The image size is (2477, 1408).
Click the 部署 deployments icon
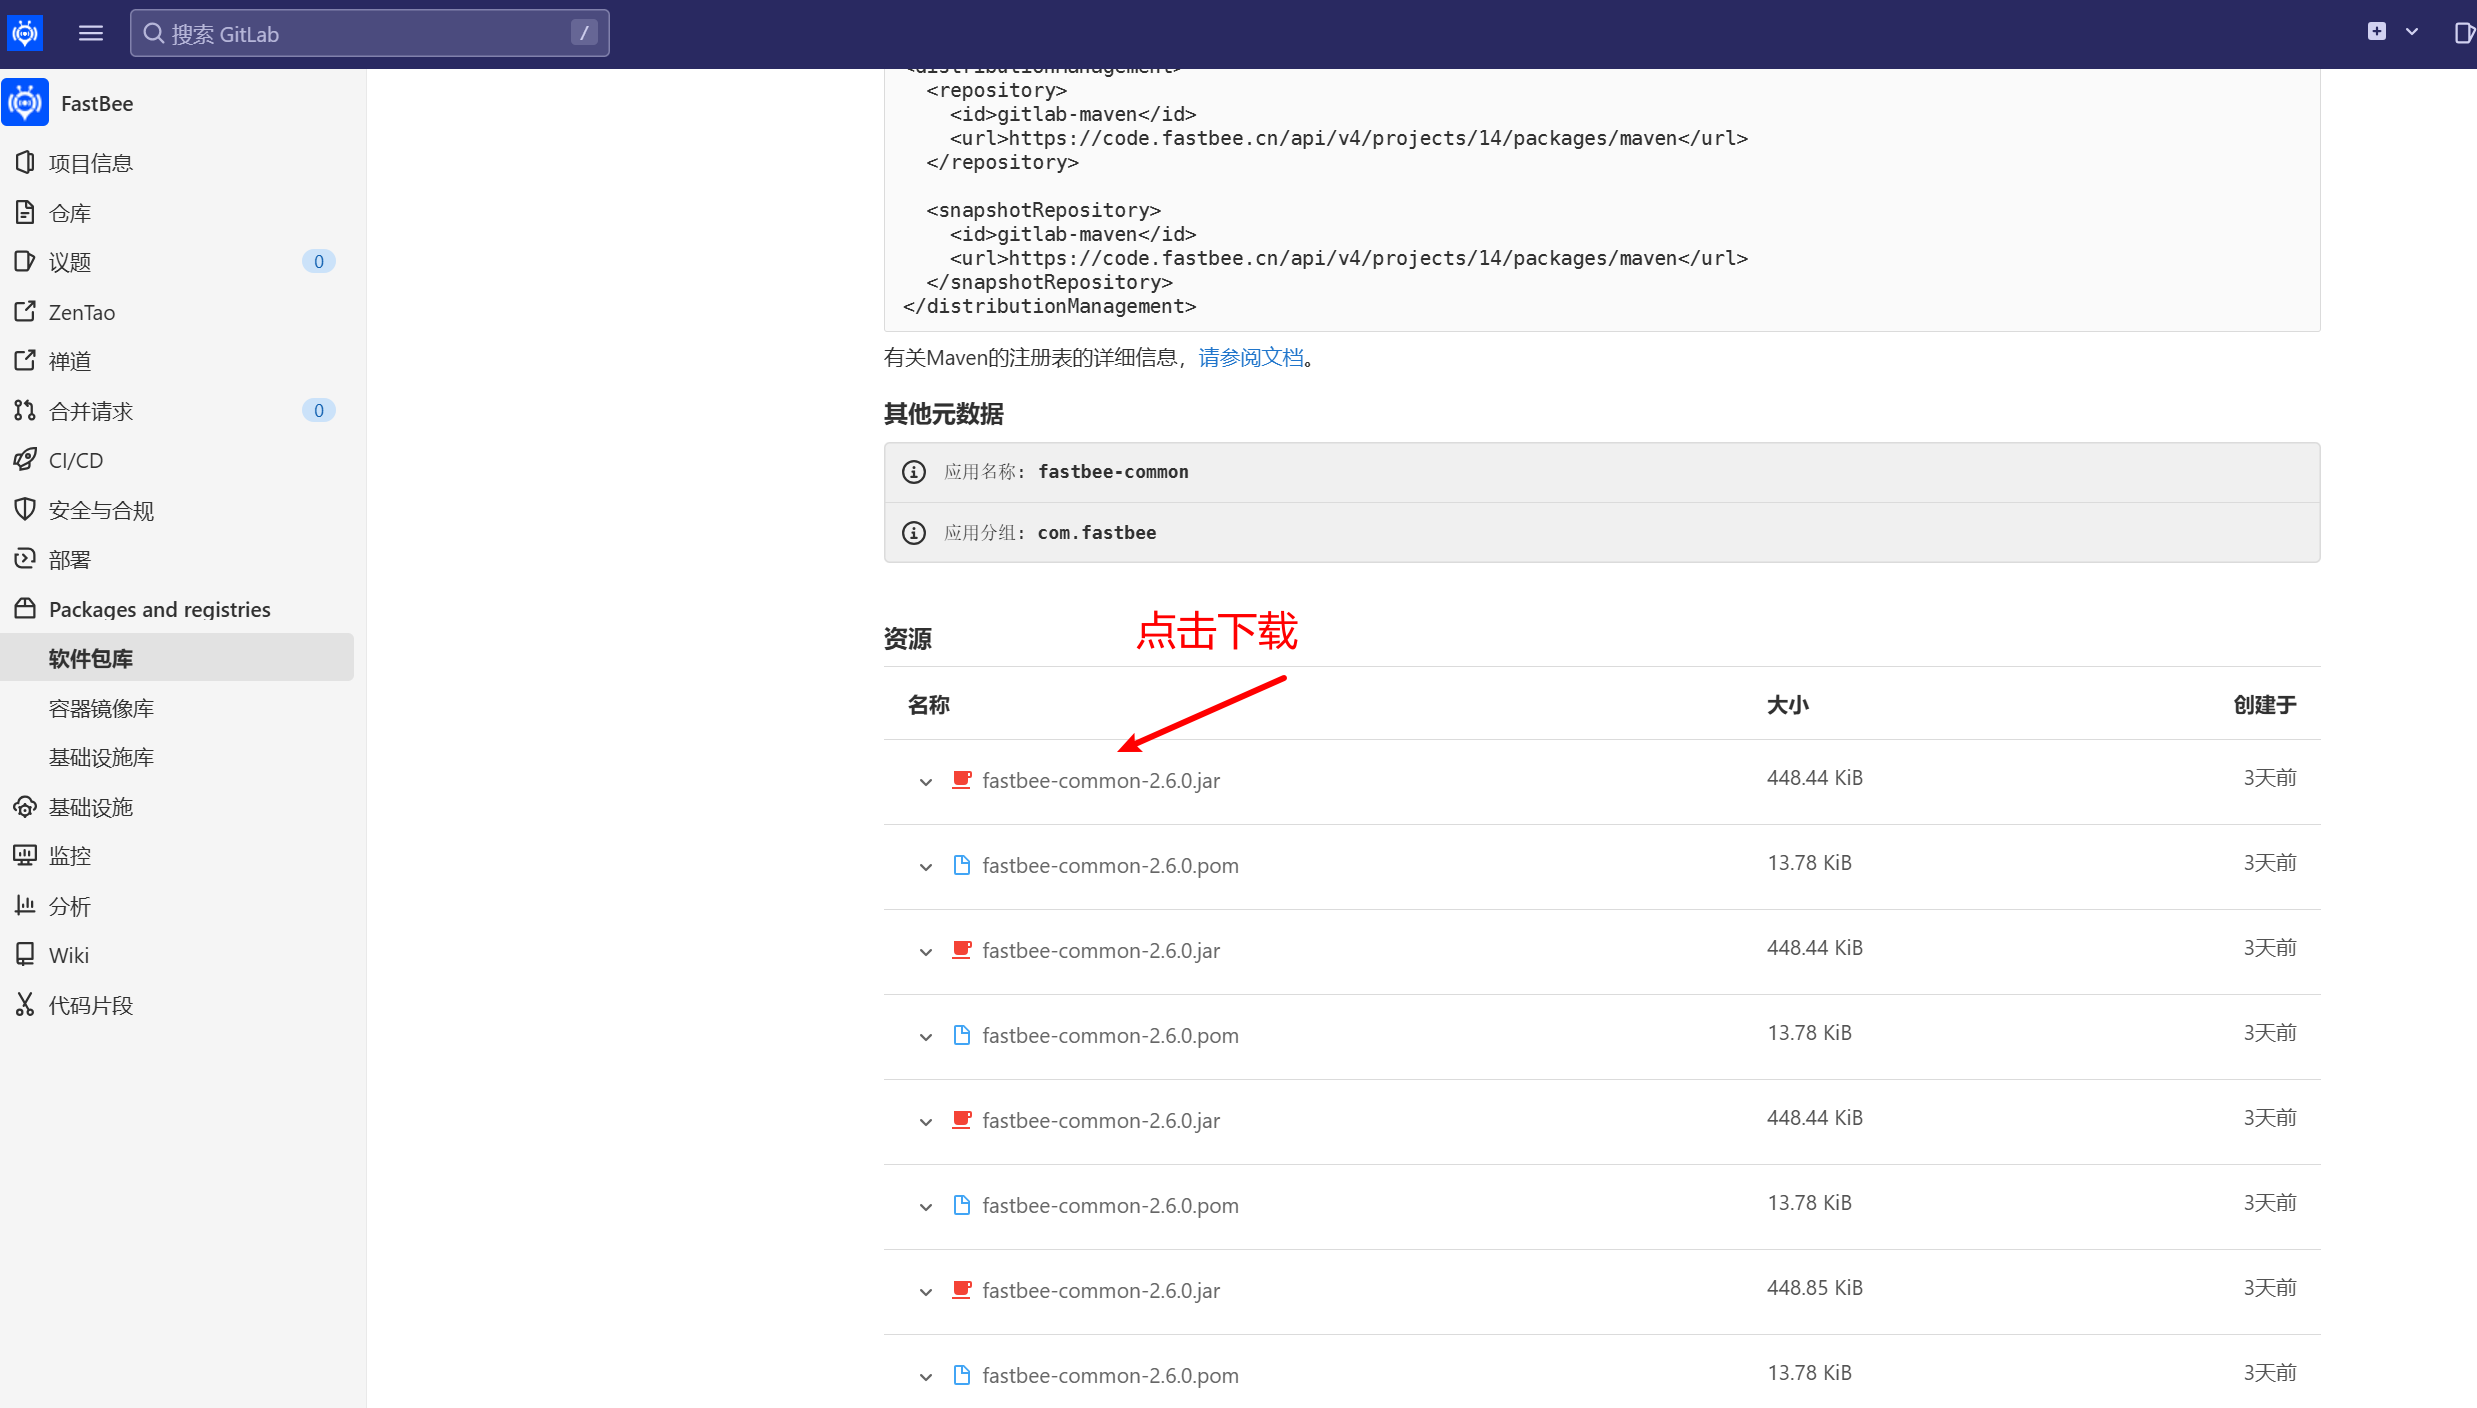(25, 558)
